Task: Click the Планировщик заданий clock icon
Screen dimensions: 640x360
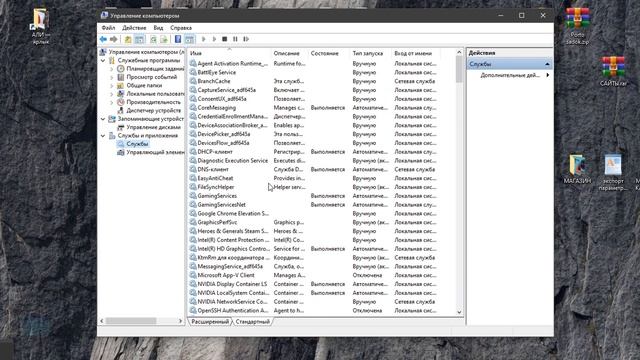Action: 120,69
